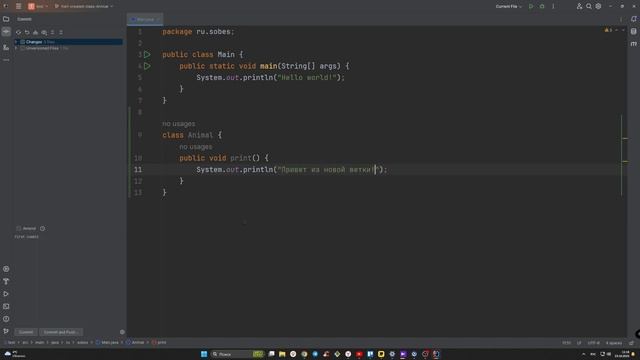Click the LF line separator status item

click(x=579, y=343)
